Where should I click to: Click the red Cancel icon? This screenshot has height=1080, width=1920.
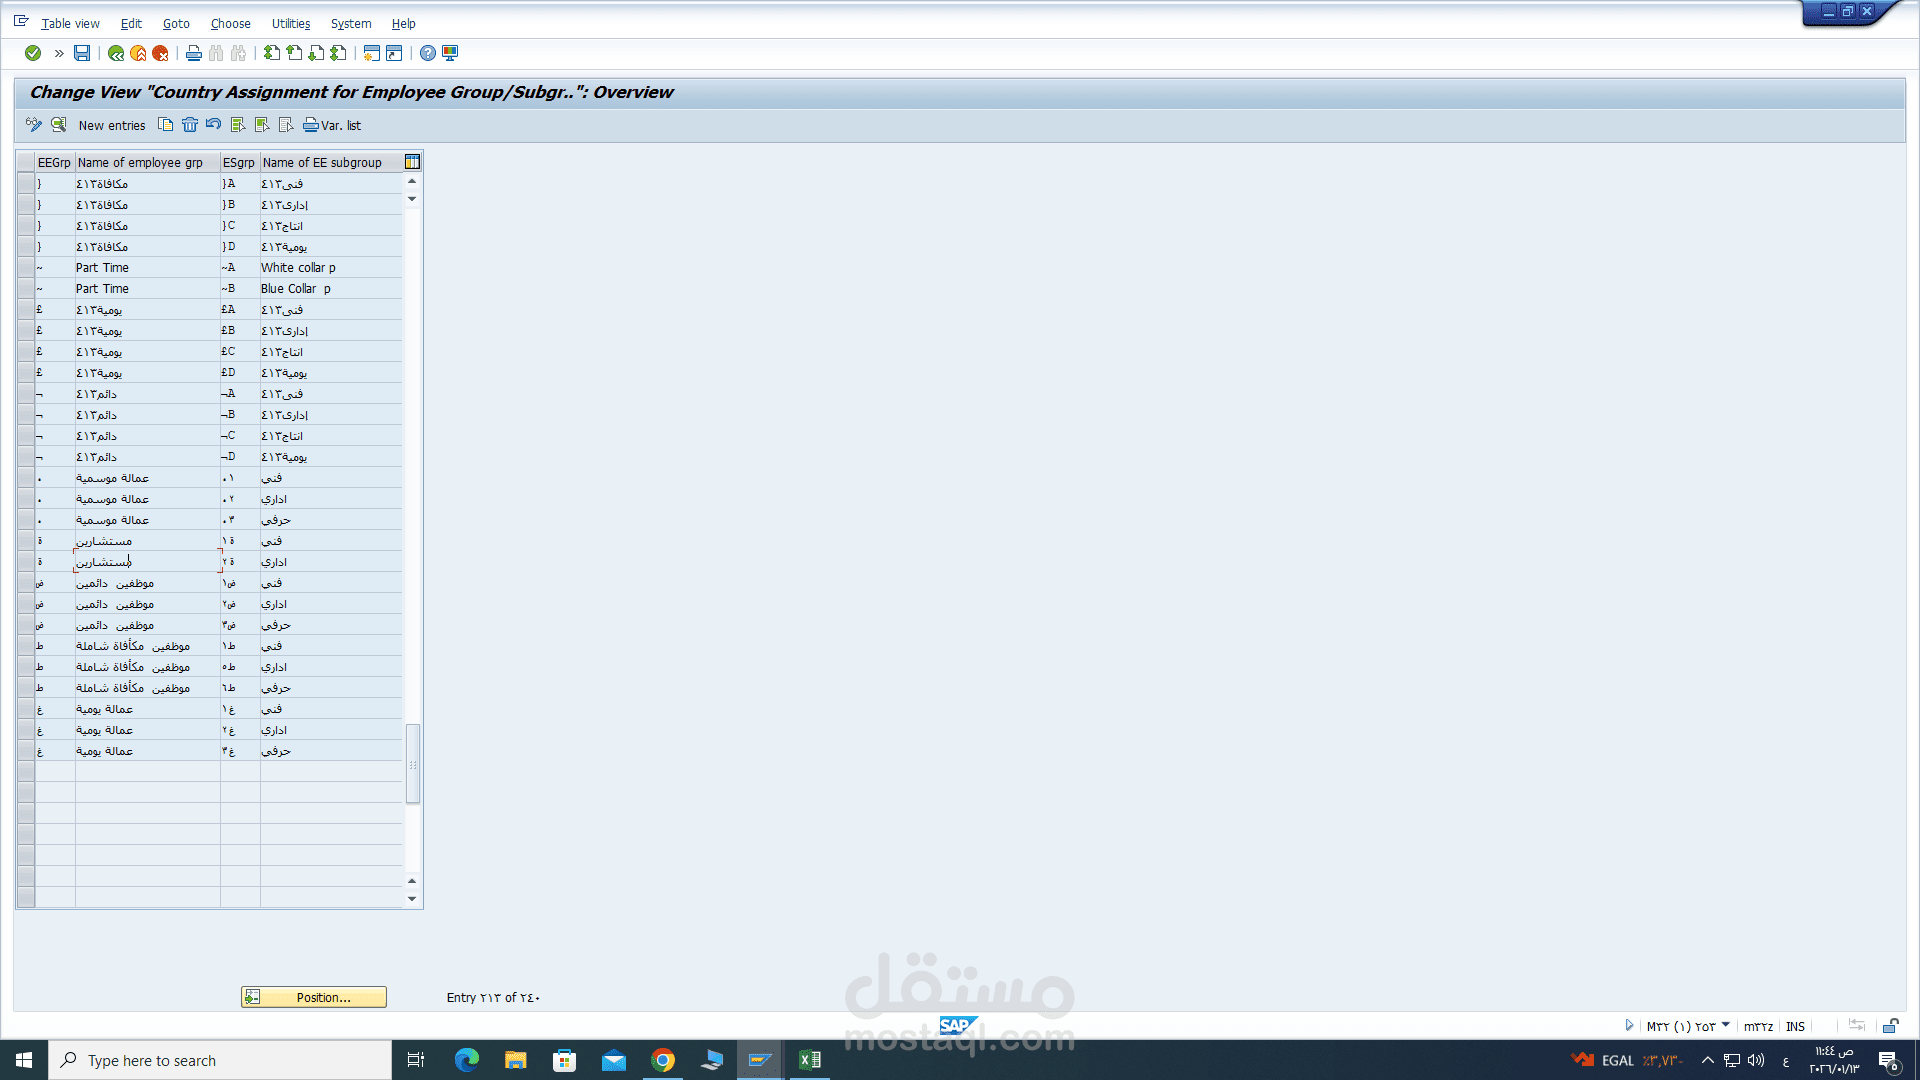[160, 53]
